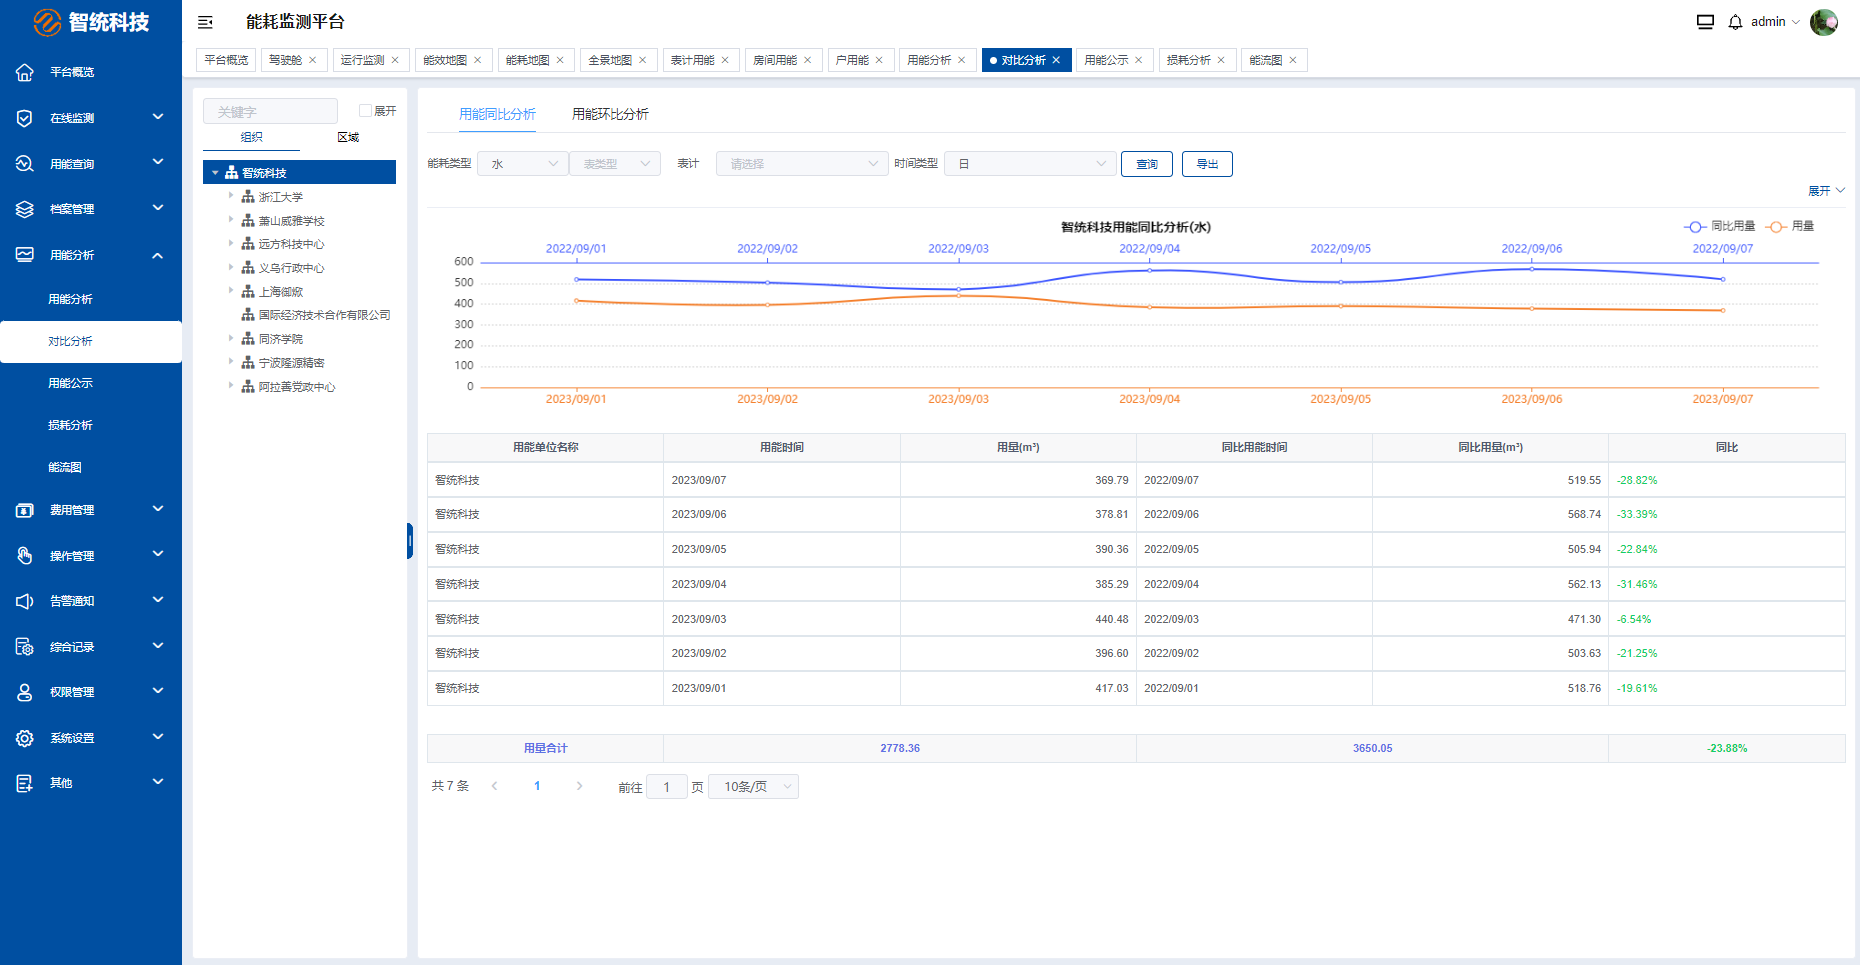Toggle 同比用量 legend series
Viewport: 1860px width, 965px height.
click(1720, 226)
